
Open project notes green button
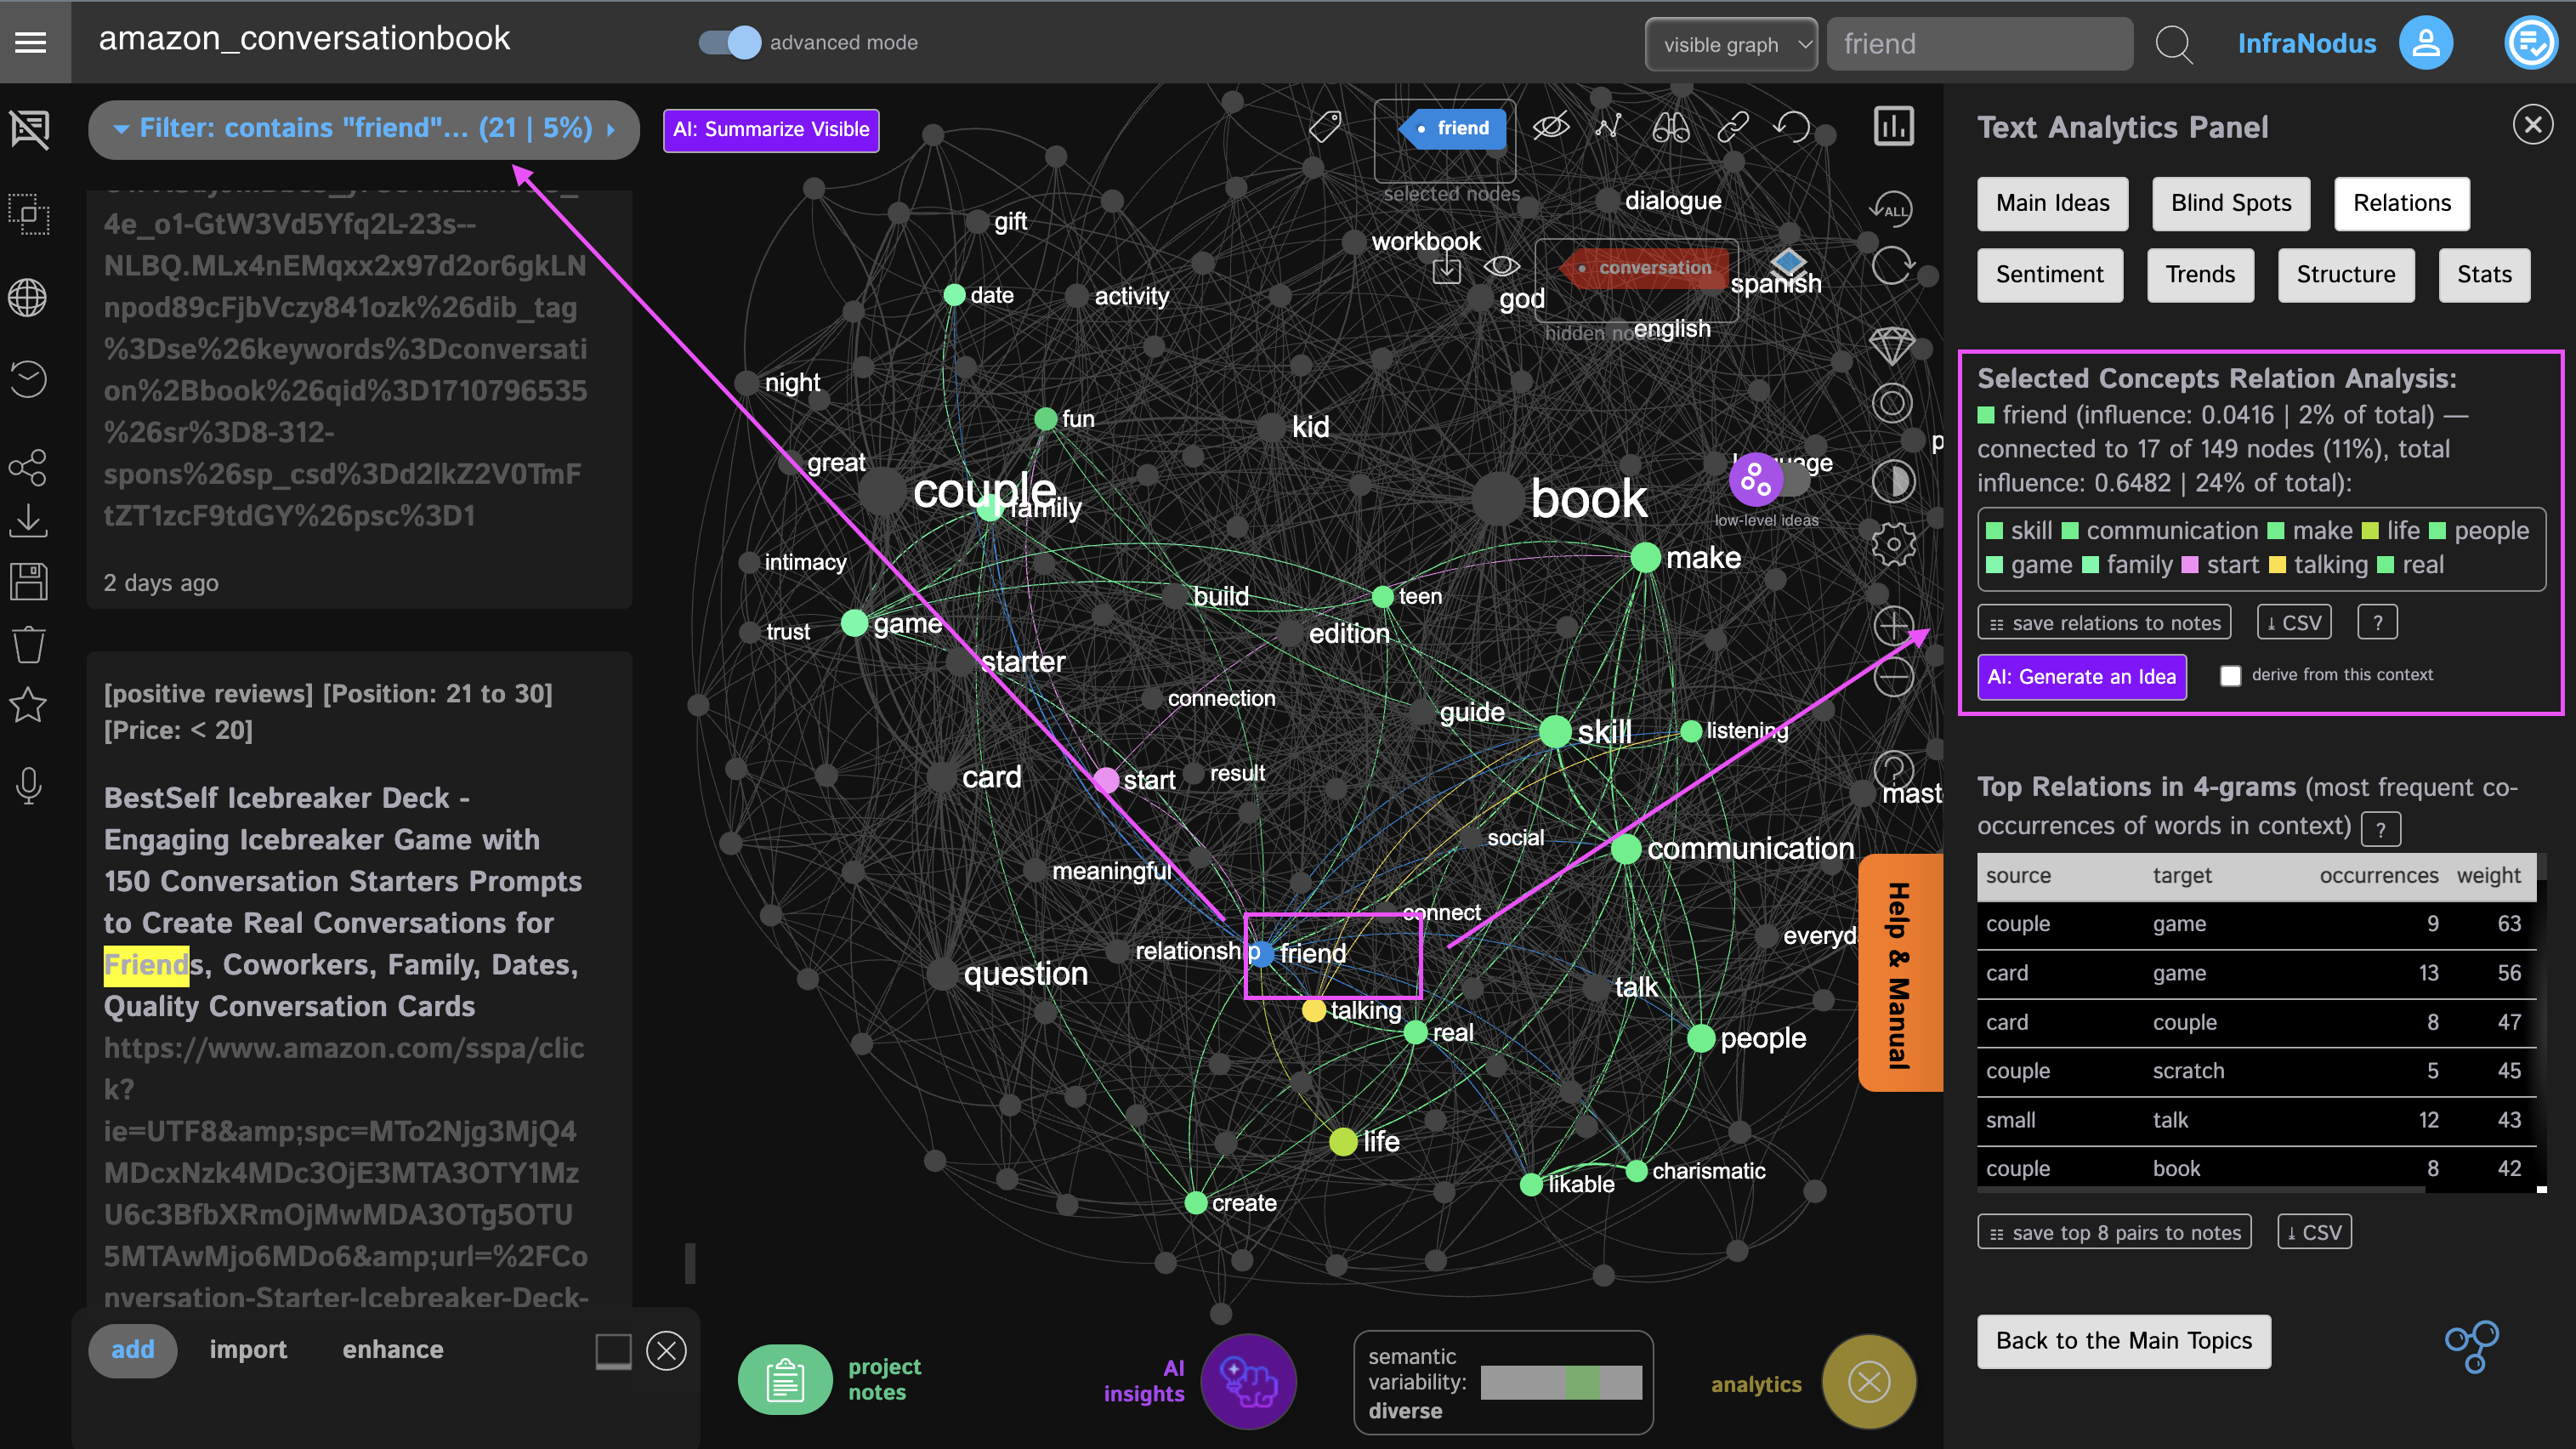pyautogui.click(x=785, y=1381)
